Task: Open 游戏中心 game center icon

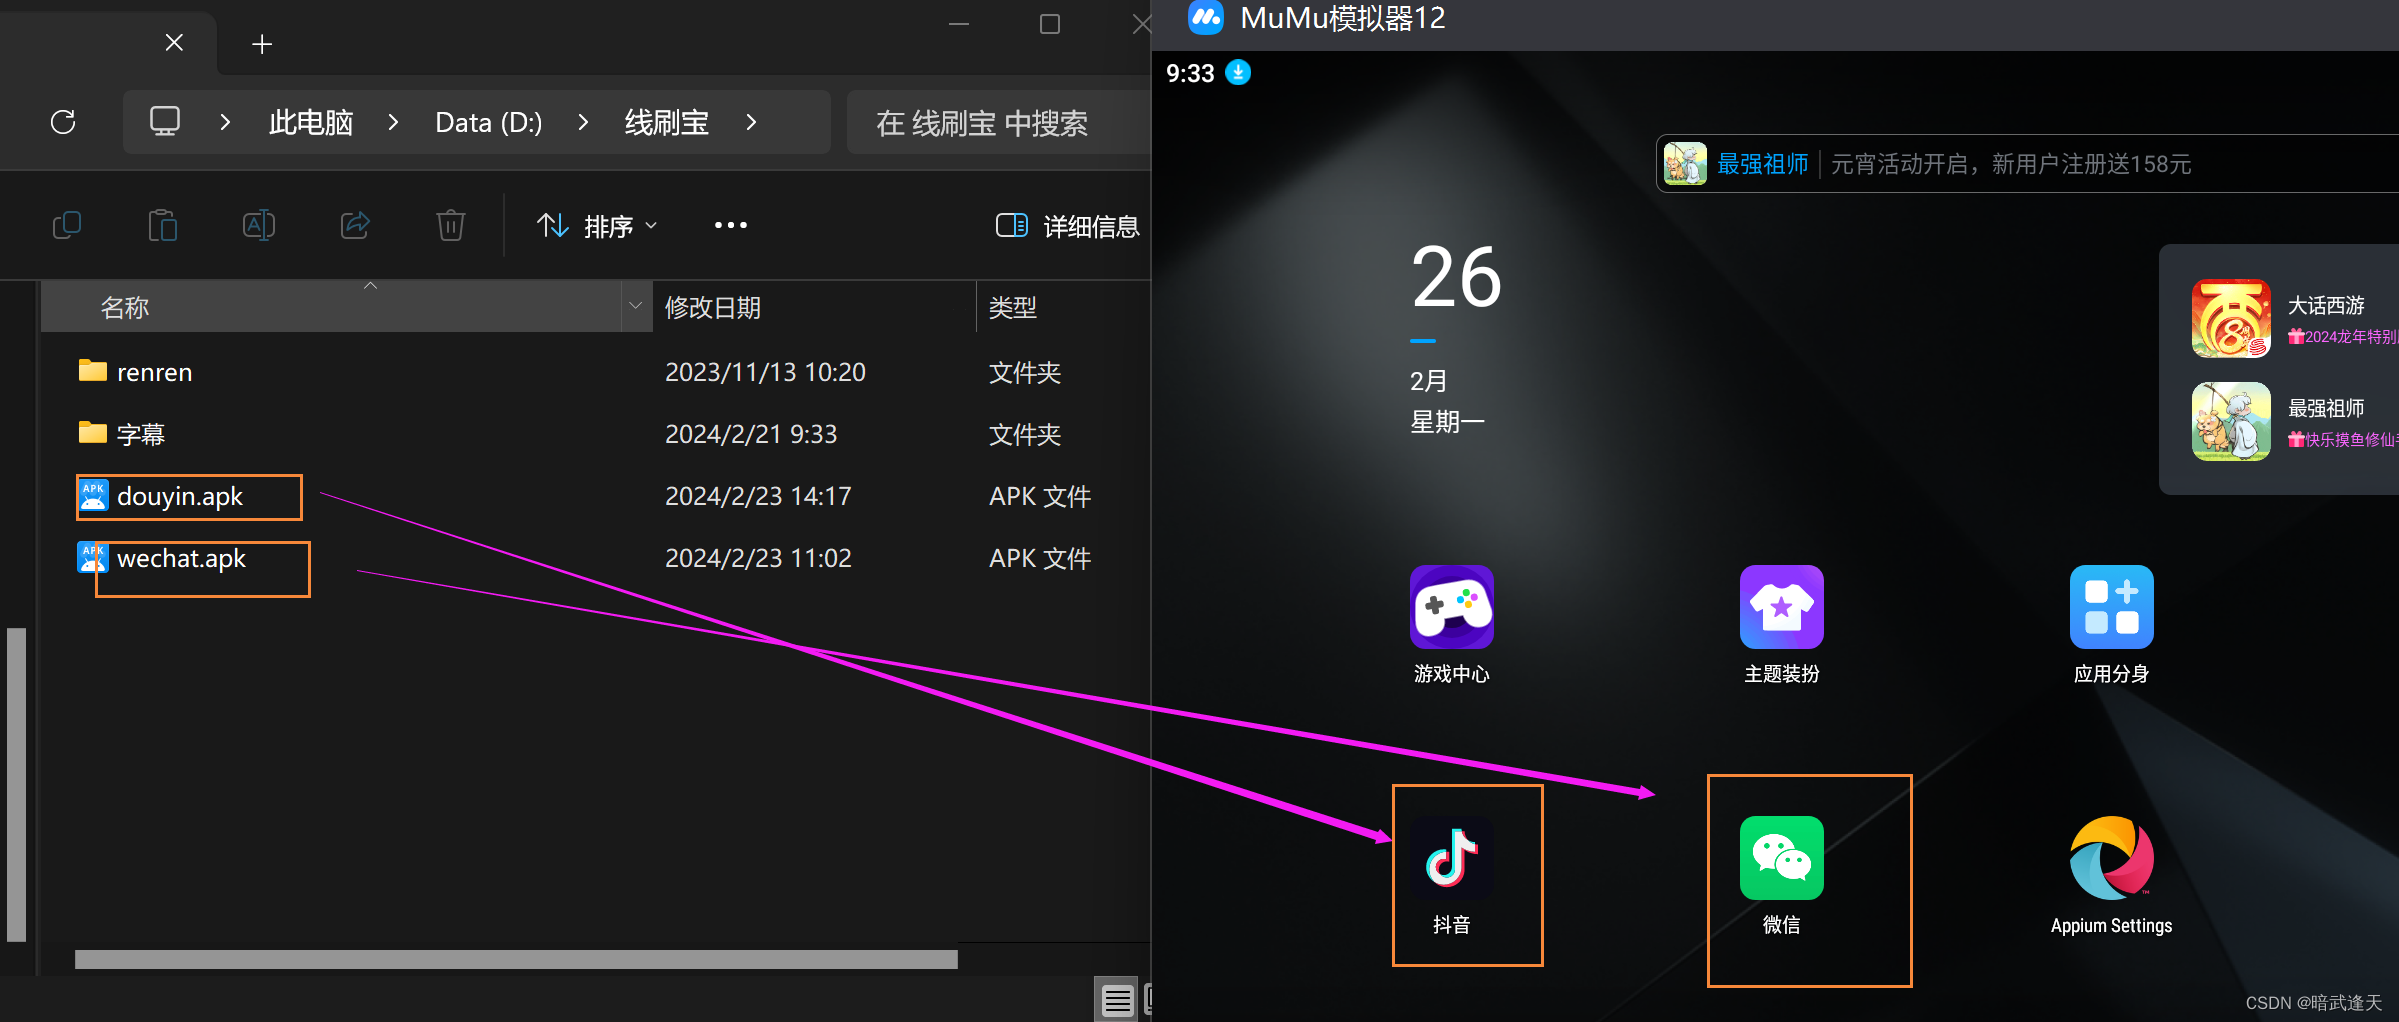Action: tap(1451, 607)
